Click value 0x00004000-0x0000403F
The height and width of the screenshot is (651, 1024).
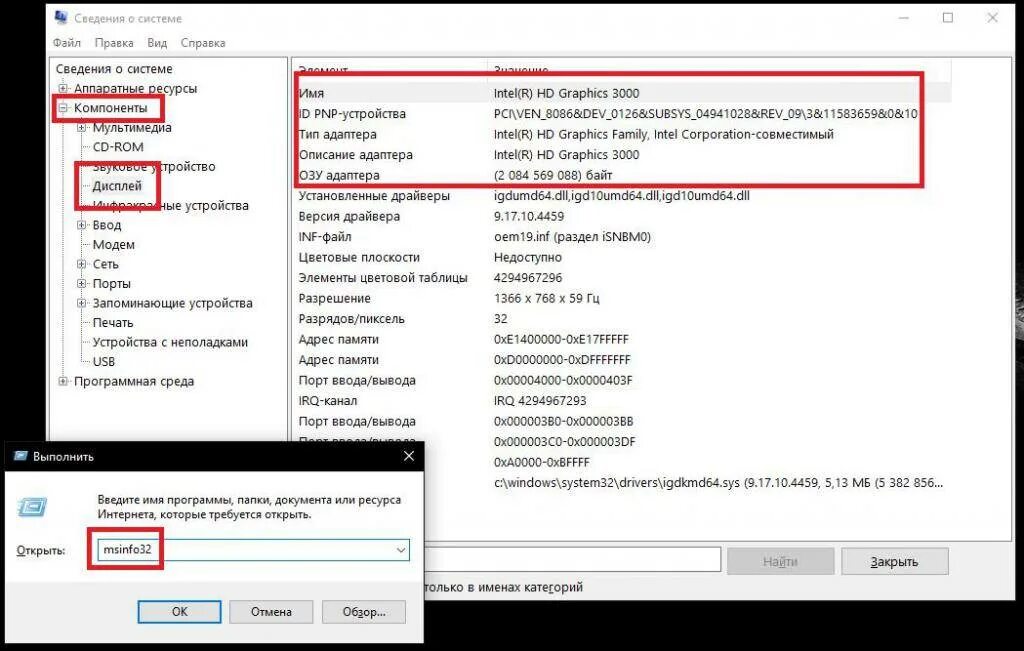pyautogui.click(x=563, y=381)
